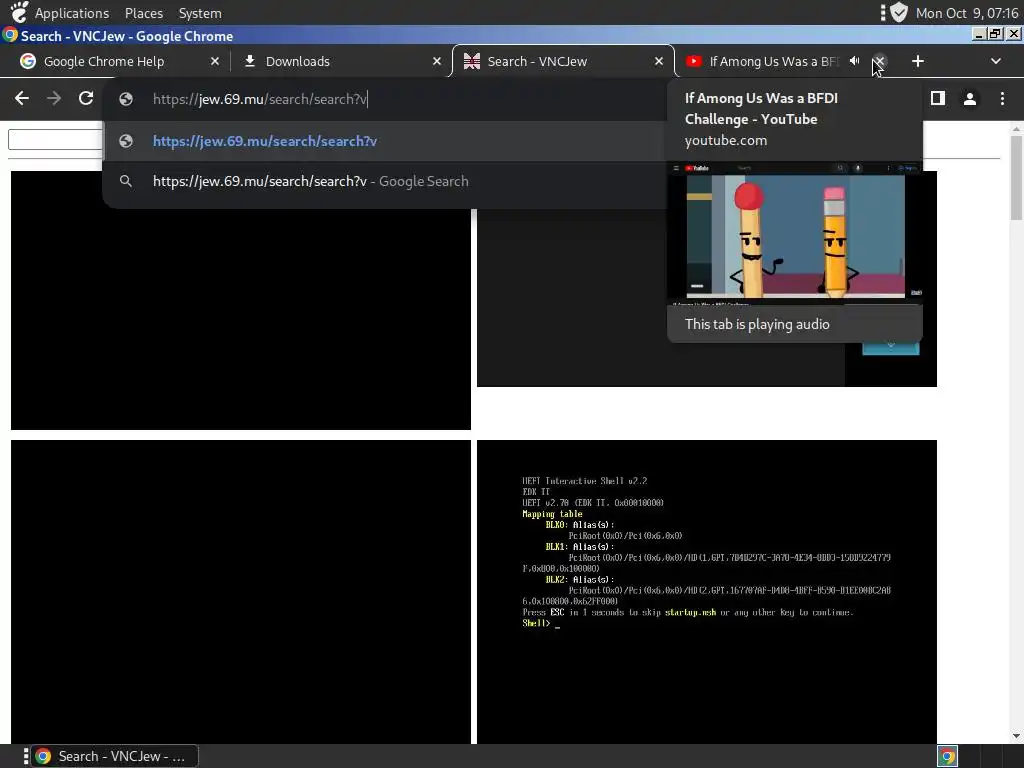
Task: Click the shield icon in system tray
Action: coord(899,12)
